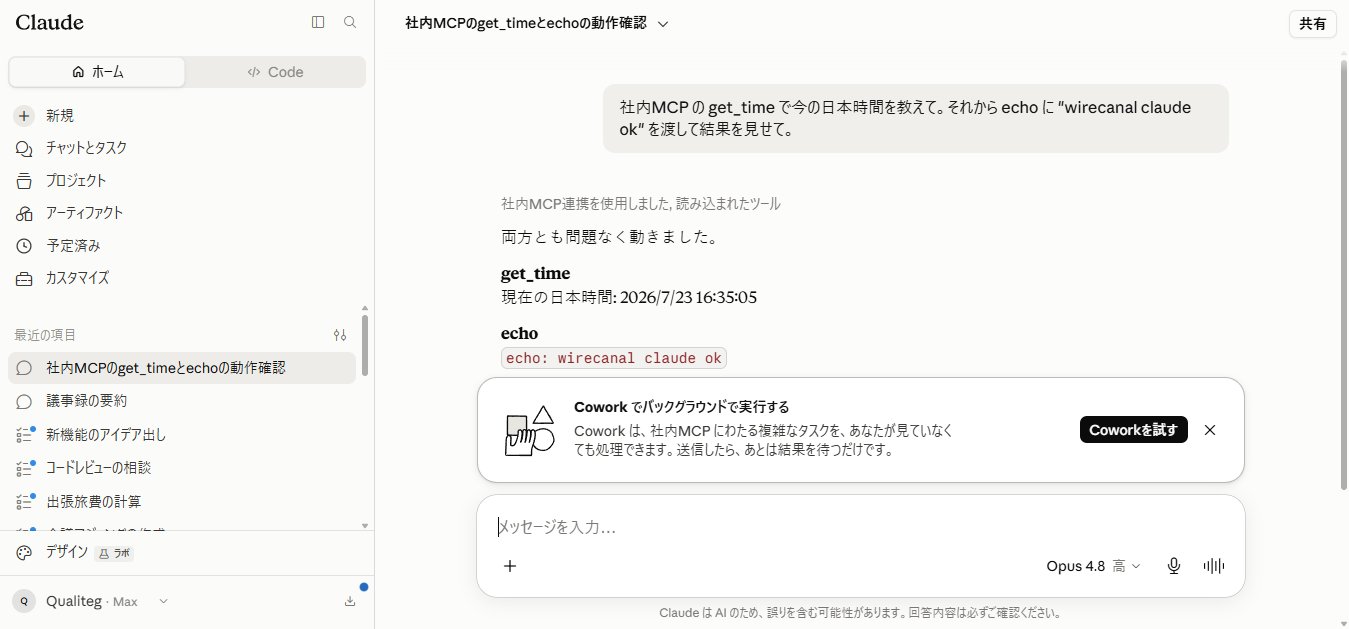This screenshot has width=1349, height=629.
Task: Expand 社内MCP連携を使用しました tool details
Action: (641, 204)
